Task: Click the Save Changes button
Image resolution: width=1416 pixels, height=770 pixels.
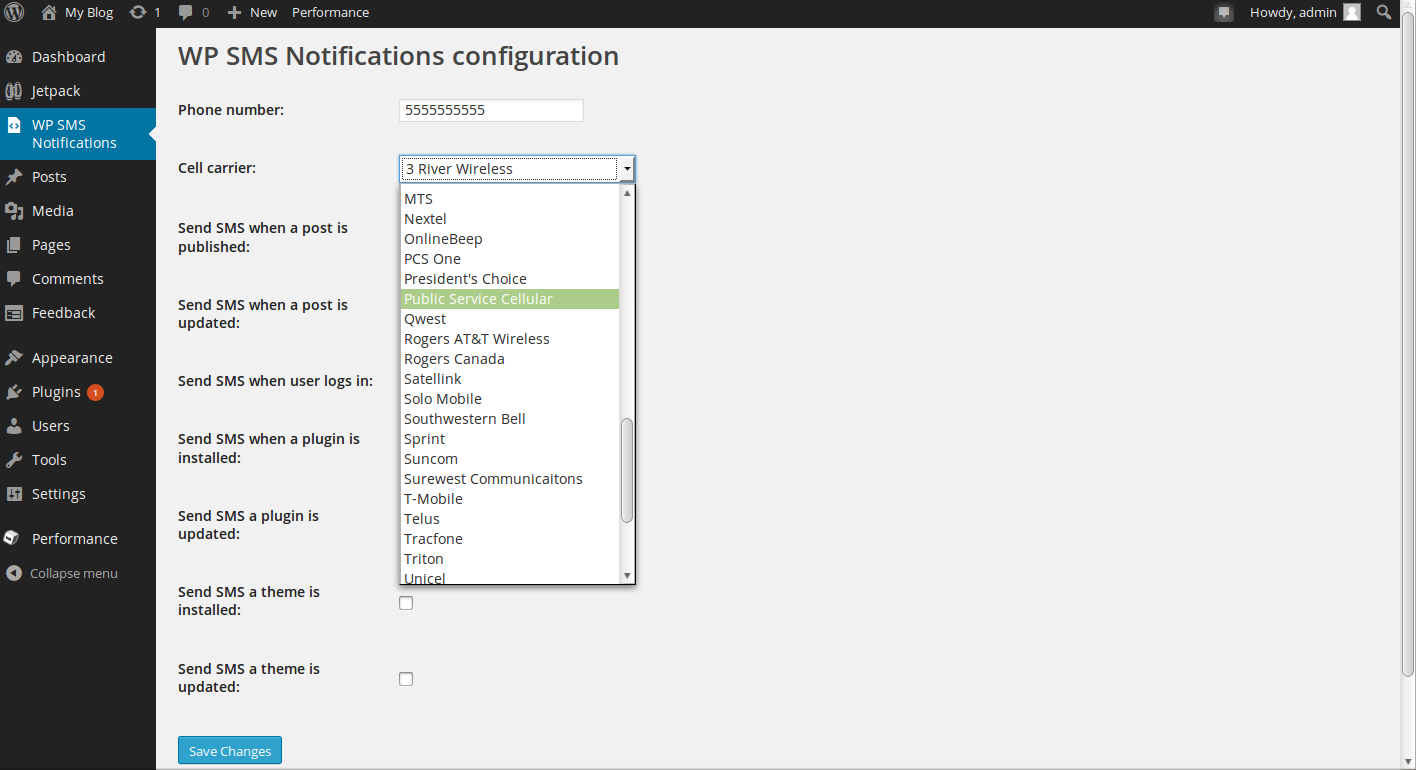Action: click(230, 751)
